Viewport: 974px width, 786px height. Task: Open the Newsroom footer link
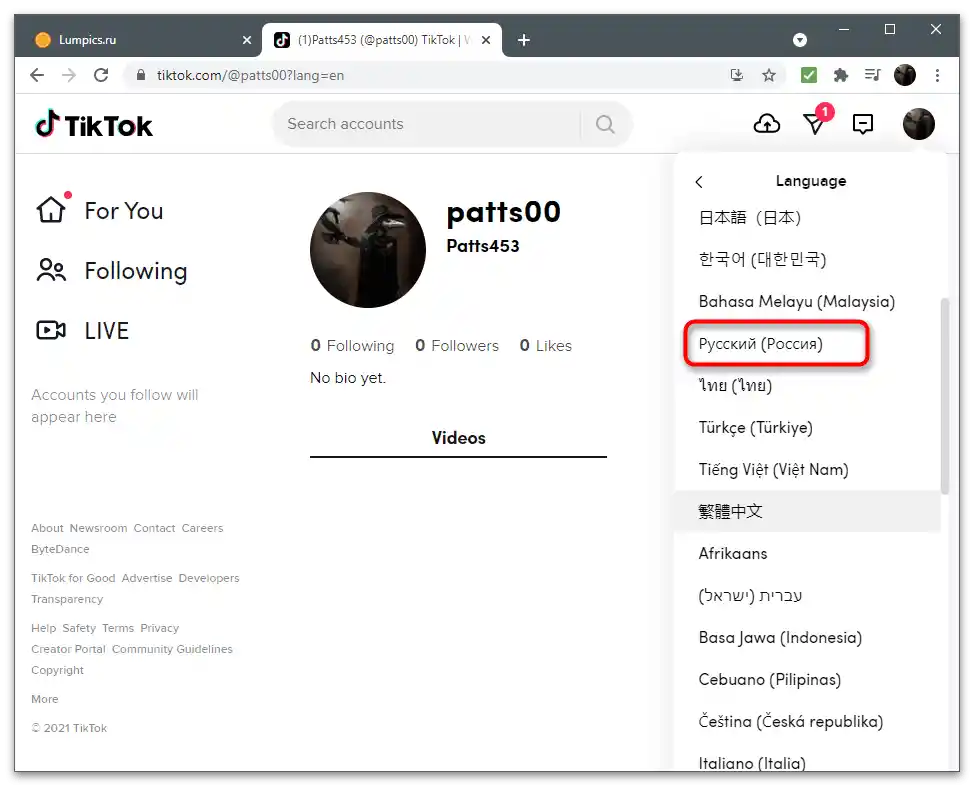(x=98, y=528)
